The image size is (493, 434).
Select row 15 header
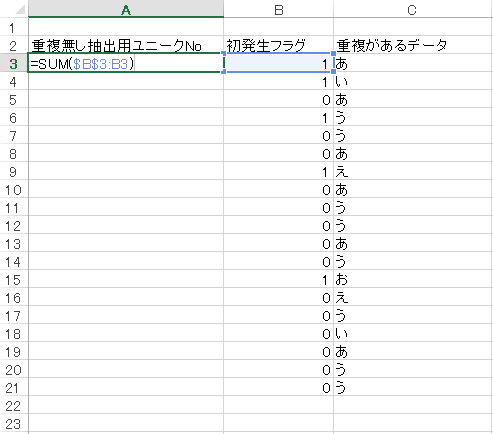(14, 279)
